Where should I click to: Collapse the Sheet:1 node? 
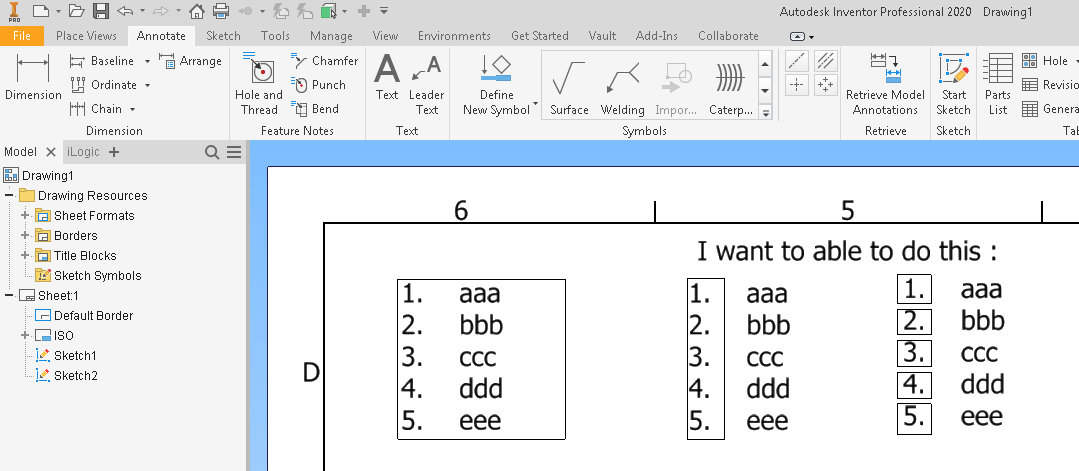(x=9, y=295)
